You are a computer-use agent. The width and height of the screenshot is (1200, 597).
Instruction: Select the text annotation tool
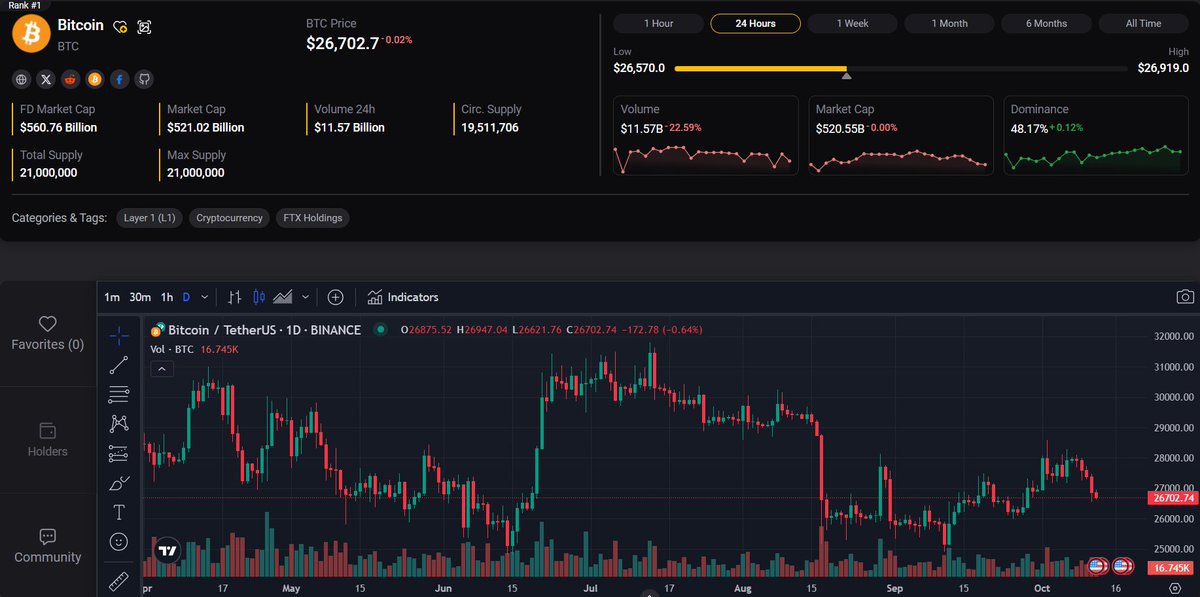coord(119,512)
